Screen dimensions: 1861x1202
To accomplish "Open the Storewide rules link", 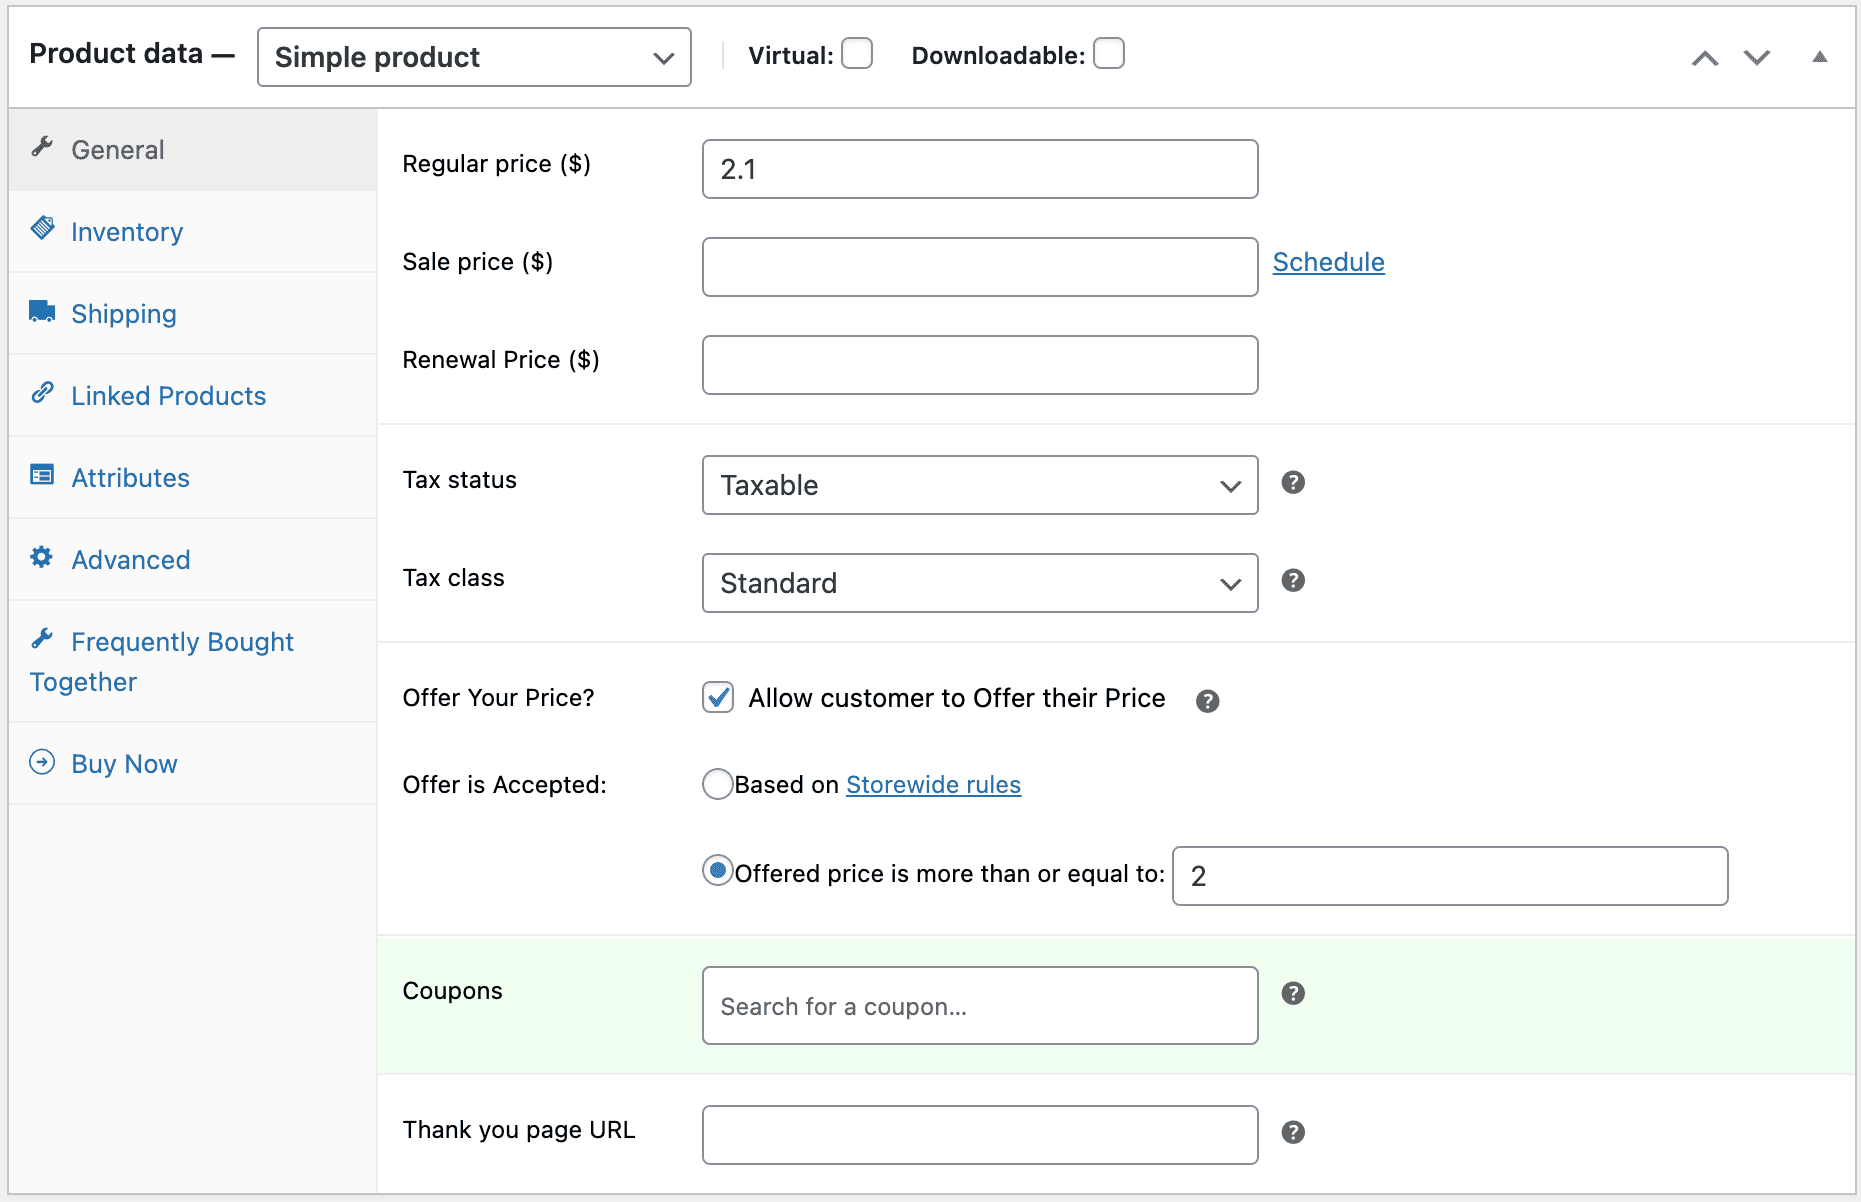I will point(933,785).
